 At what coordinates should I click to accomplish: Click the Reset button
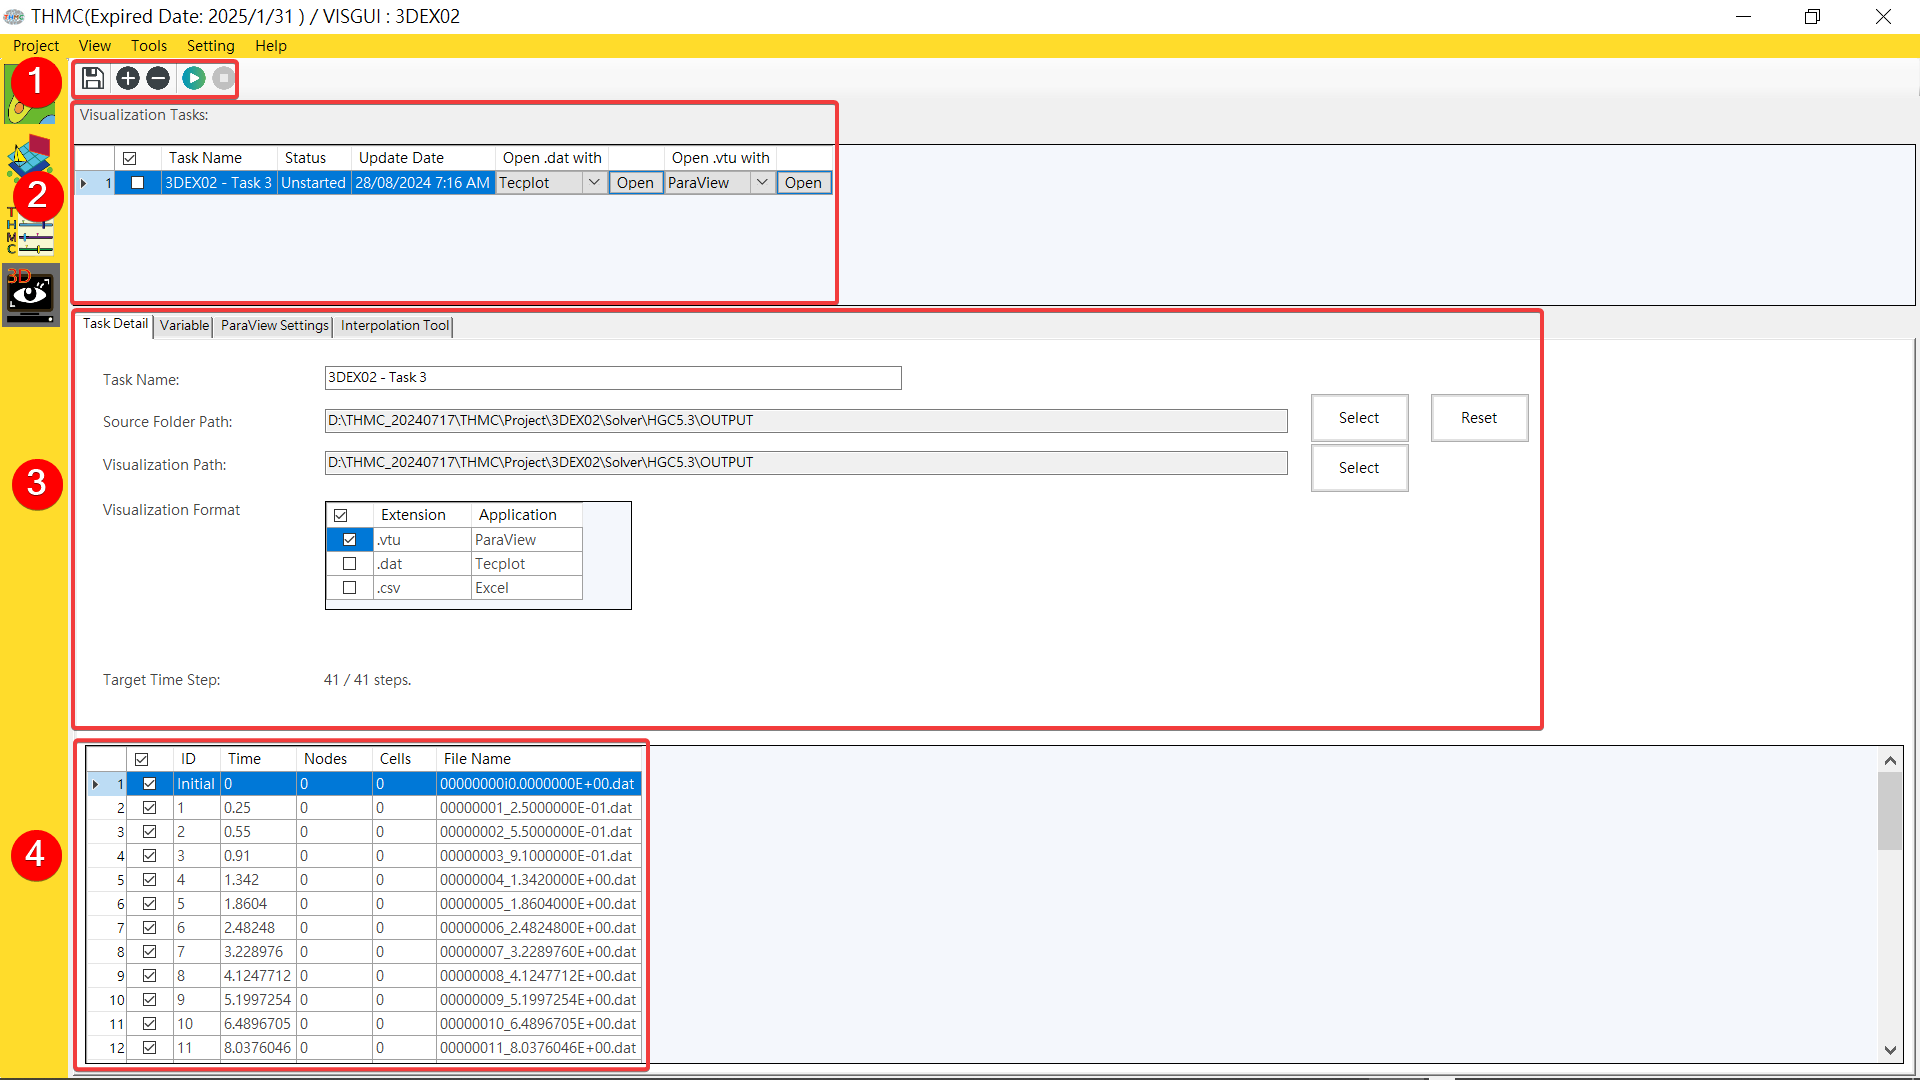(1479, 418)
